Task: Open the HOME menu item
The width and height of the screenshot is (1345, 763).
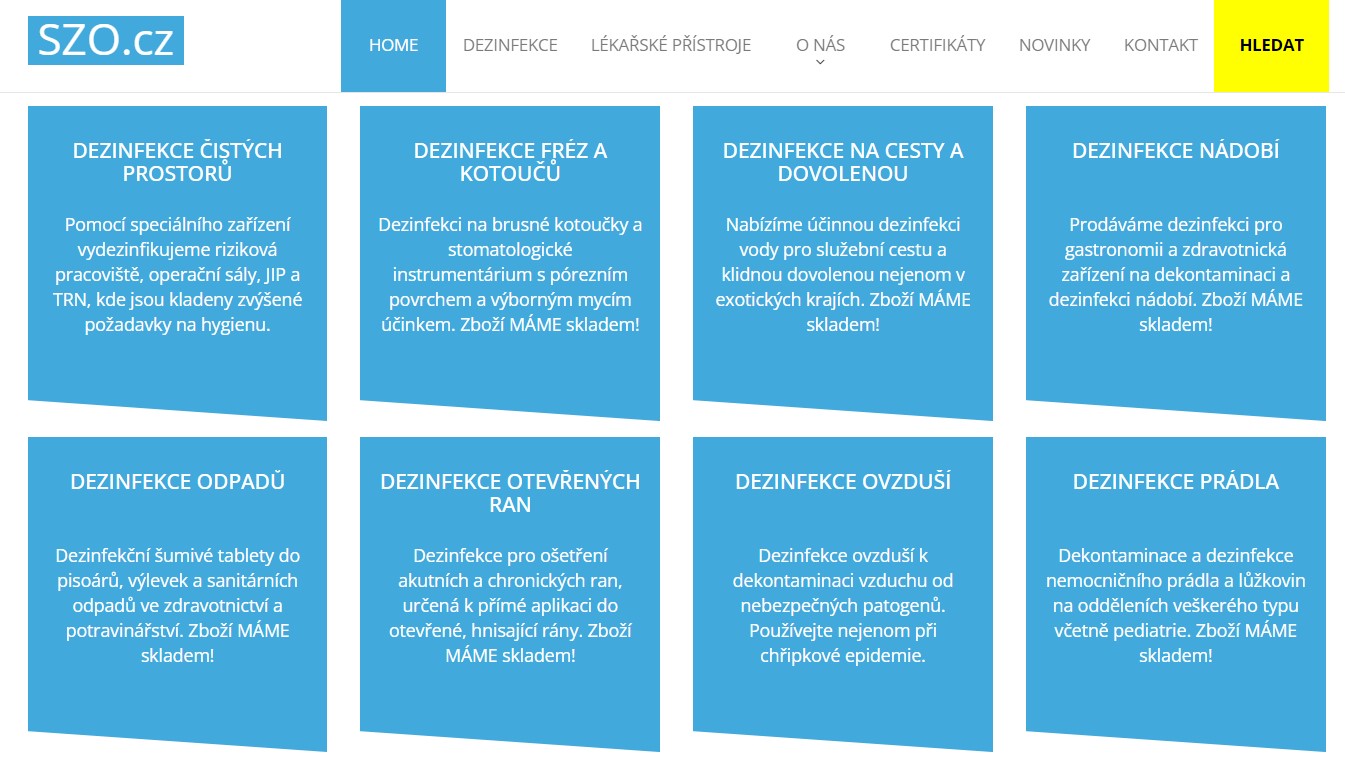Action: tap(393, 45)
